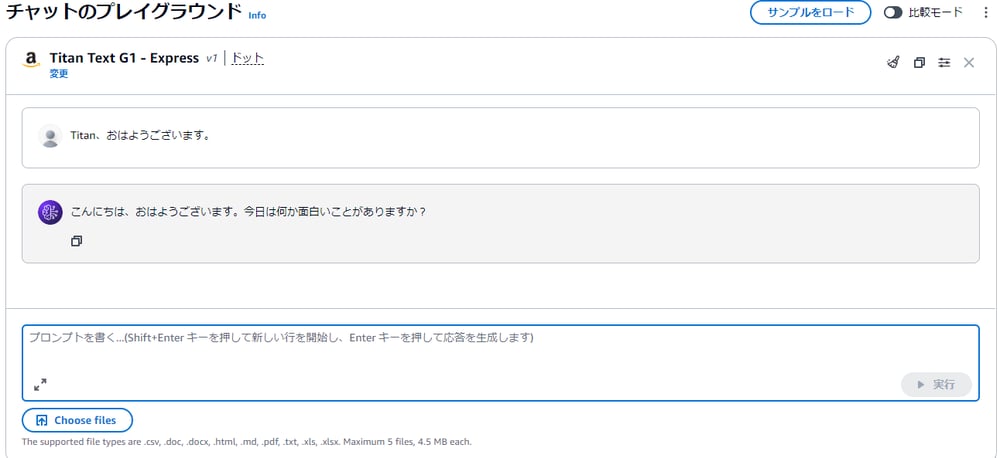Viewport: 1000px width, 458px height.
Task: Close the Titan Text model panel
Action: tap(969, 63)
